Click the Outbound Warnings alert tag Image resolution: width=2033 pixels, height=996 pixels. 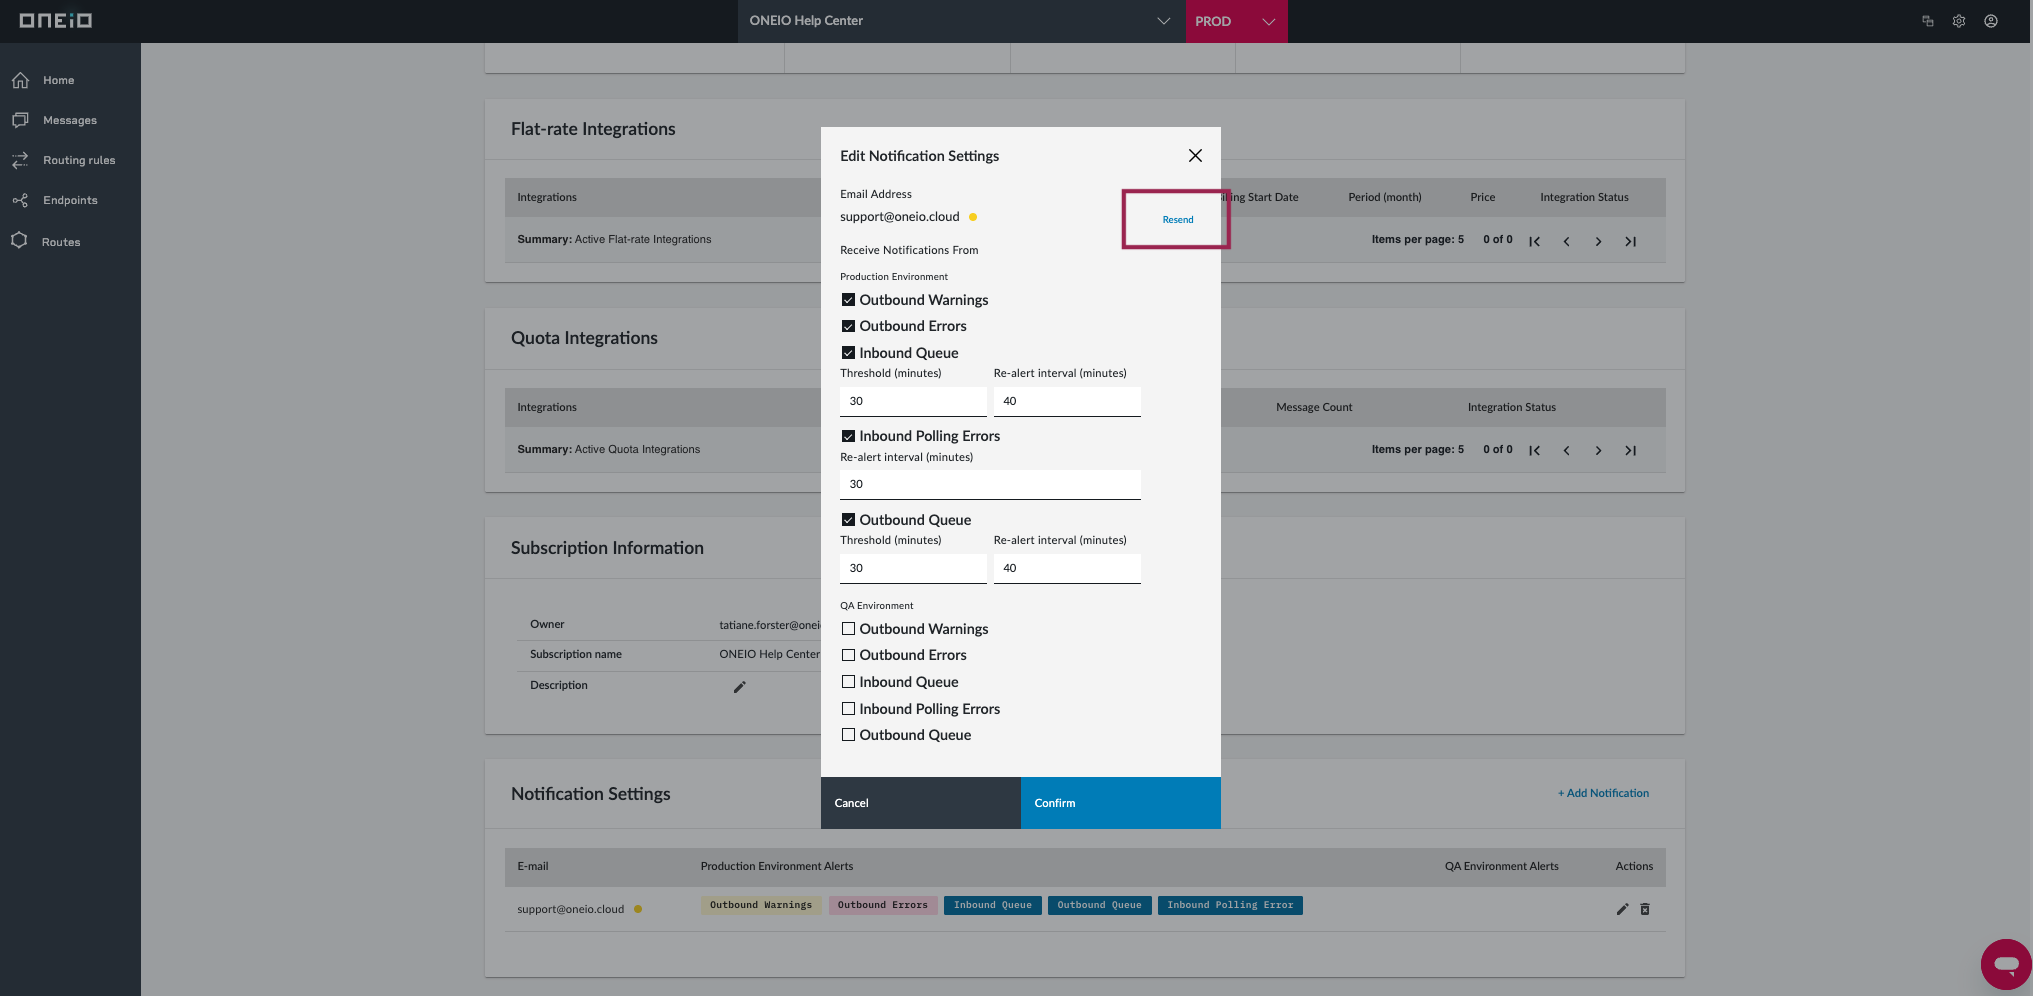761,905
